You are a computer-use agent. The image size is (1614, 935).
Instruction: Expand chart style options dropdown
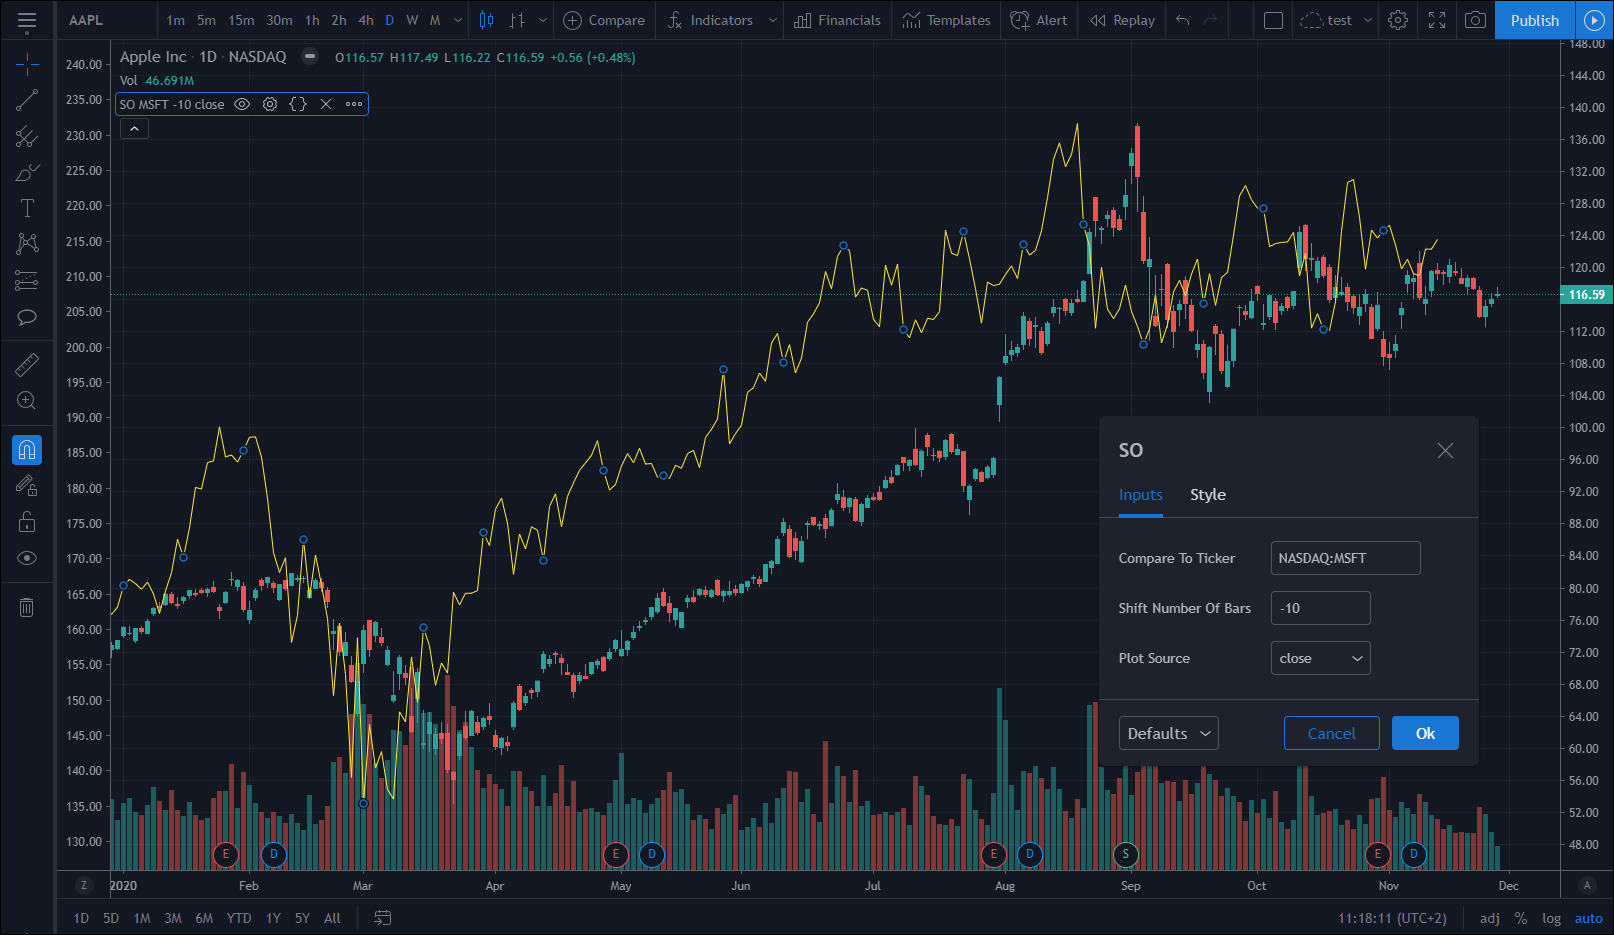pyautogui.click(x=543, y=20)
